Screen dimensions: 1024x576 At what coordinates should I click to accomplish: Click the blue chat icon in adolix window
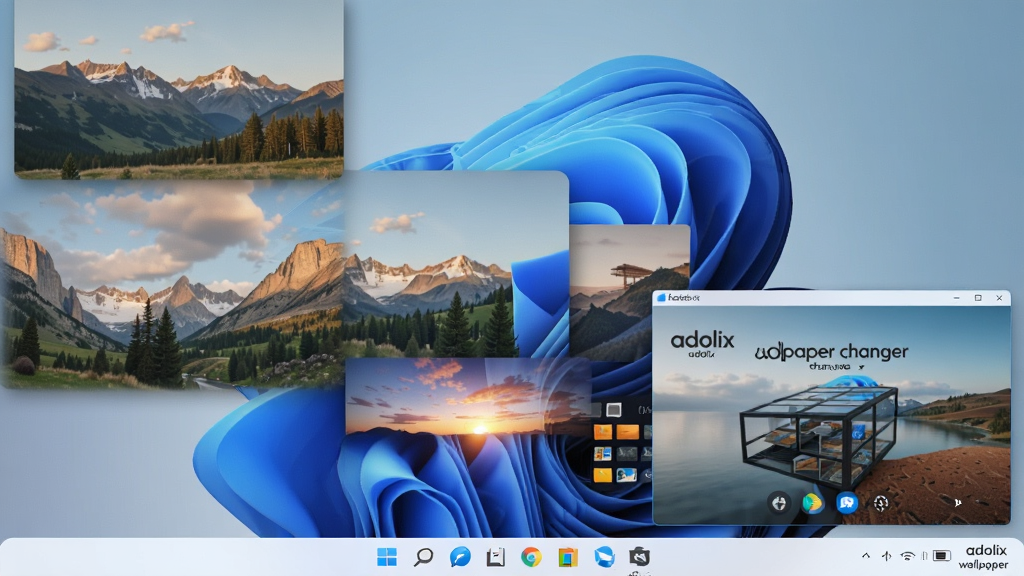(847, 503)
